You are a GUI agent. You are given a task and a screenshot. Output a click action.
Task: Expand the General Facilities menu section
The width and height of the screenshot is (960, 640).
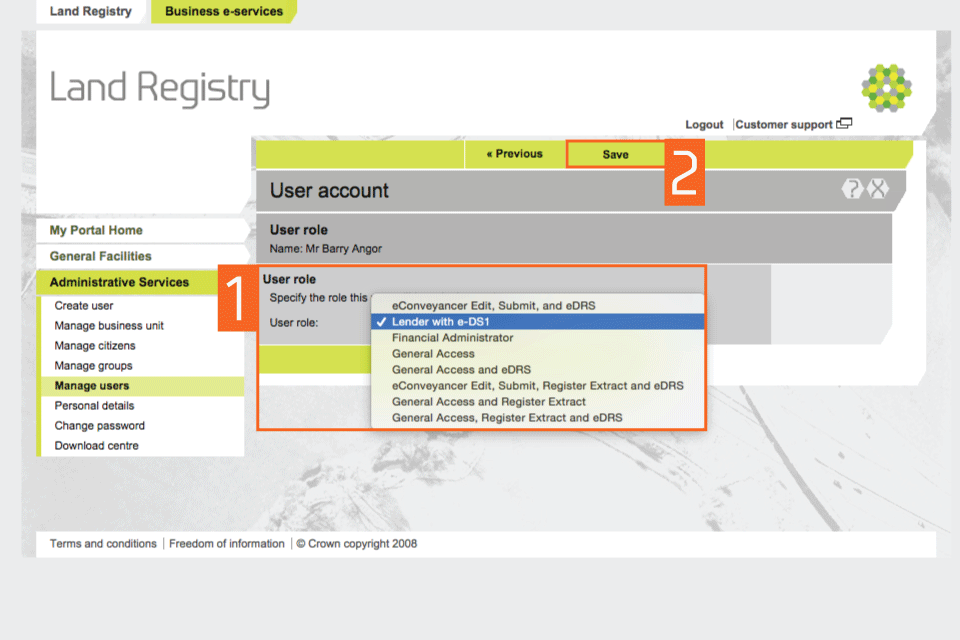click(x=101, y=256)
